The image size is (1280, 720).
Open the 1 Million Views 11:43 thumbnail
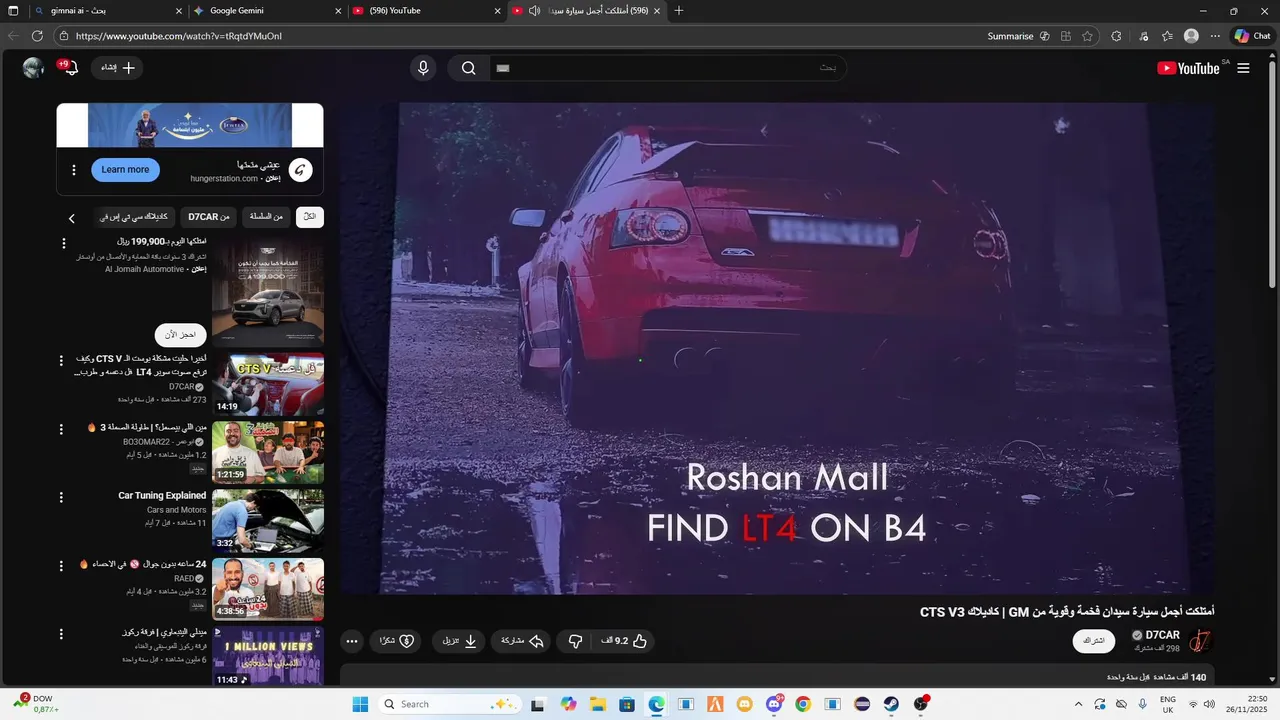pyautogui.click(x=268, y=656)
